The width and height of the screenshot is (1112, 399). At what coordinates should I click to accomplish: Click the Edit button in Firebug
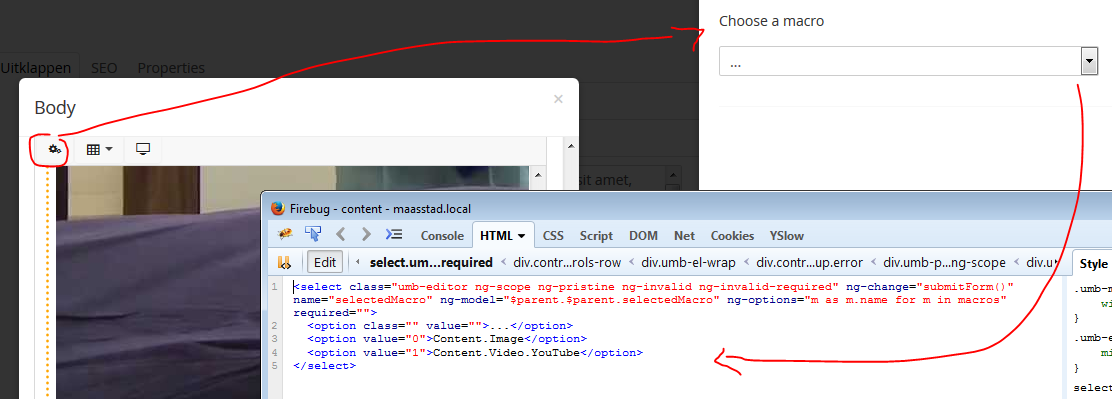click(x=325, y=262)
